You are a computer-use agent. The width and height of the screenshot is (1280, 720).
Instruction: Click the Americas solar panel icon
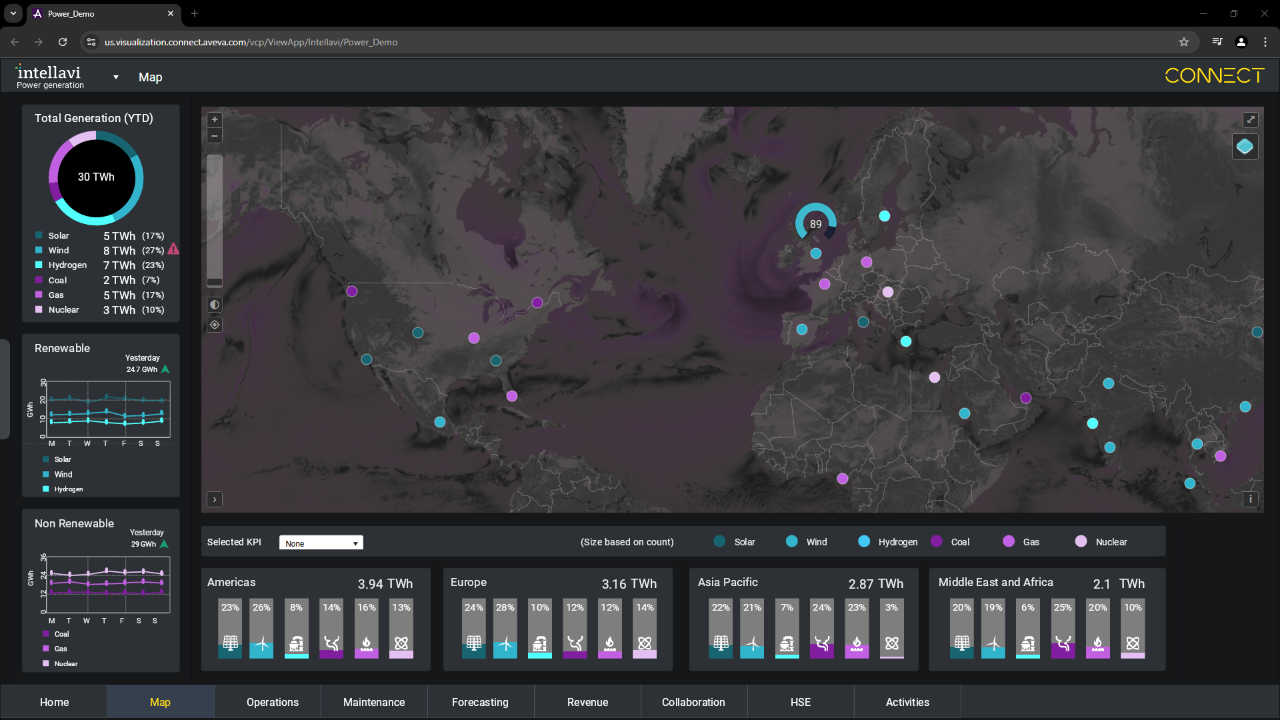tap(230, 643)
